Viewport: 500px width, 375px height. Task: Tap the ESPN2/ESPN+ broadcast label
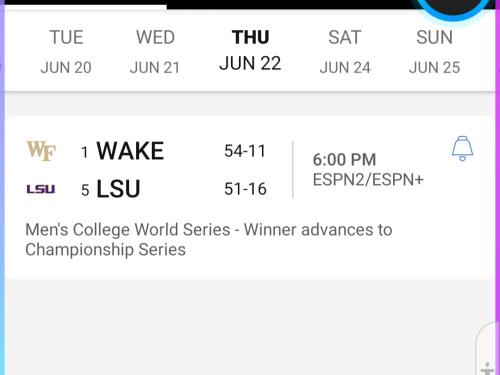368,180
